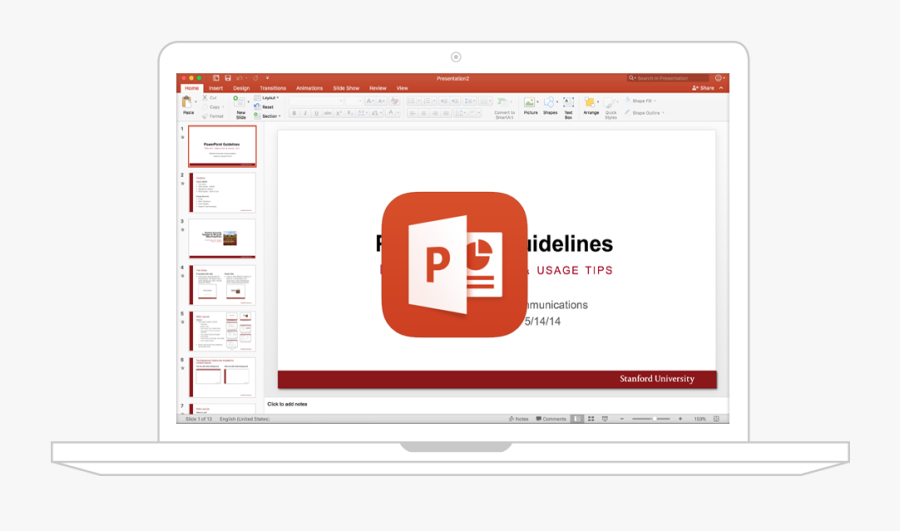The width and height of the screenshot is (900, 531).
Task: Open the Paste options arrow
Action: (196, 102)
